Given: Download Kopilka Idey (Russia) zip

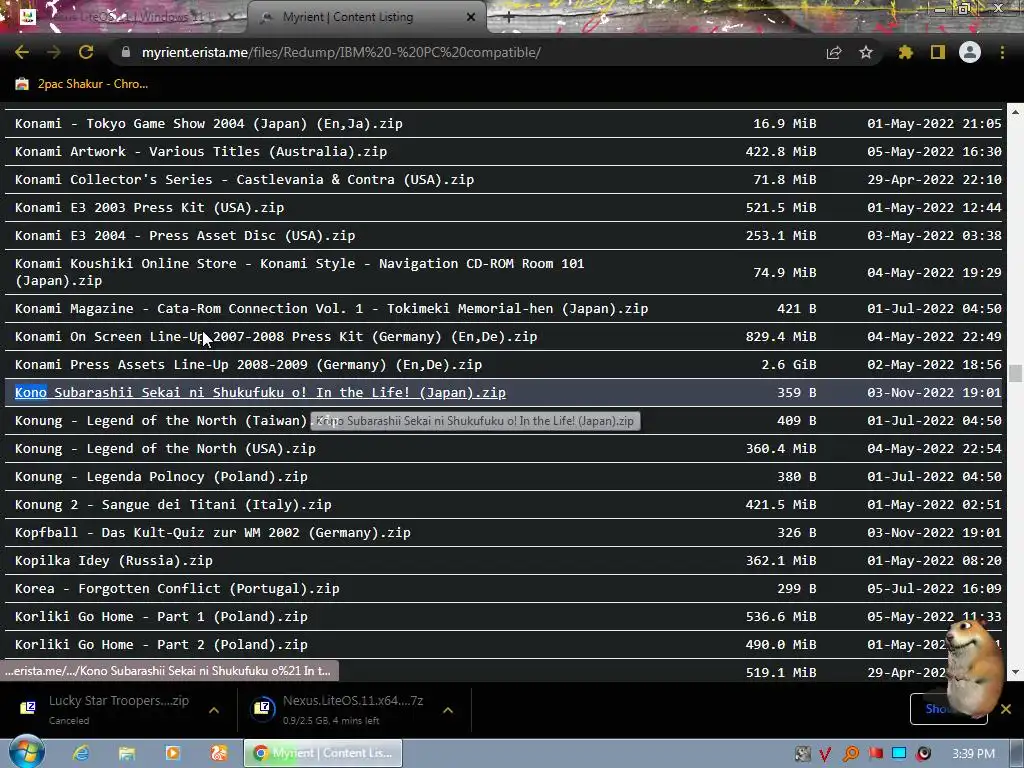Looking at the screenshot, I should [x=114, y=561].
